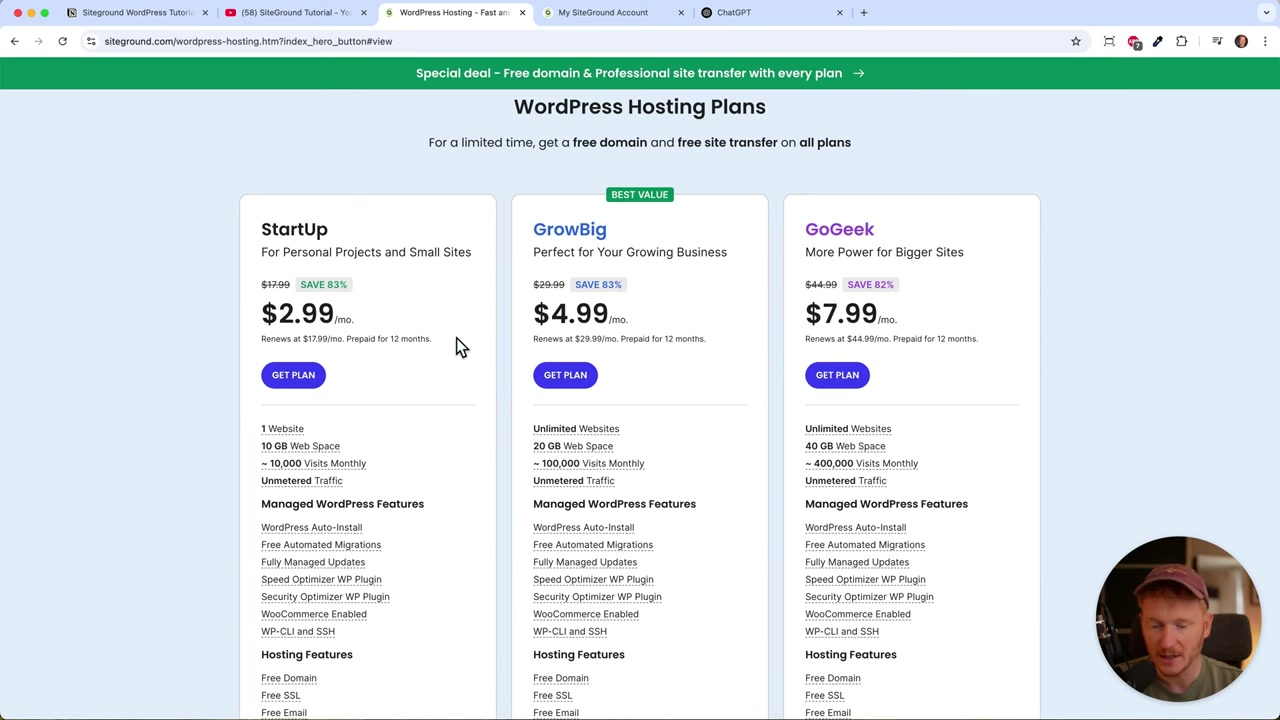Click GoGeek's 40 GB Web Space feature
The height and width of the screenshot is (720, 1280).
pyautogui.click(x=845, y=446)
